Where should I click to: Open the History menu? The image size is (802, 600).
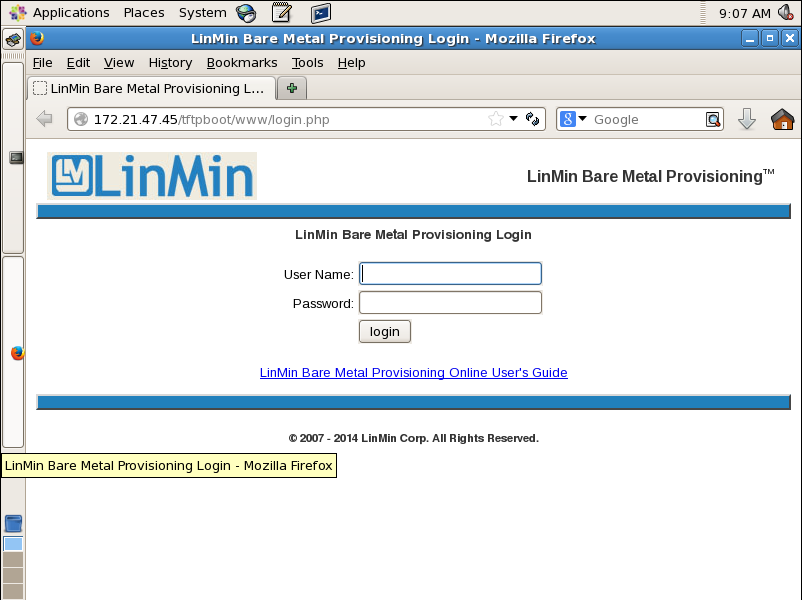click(170, 62)
